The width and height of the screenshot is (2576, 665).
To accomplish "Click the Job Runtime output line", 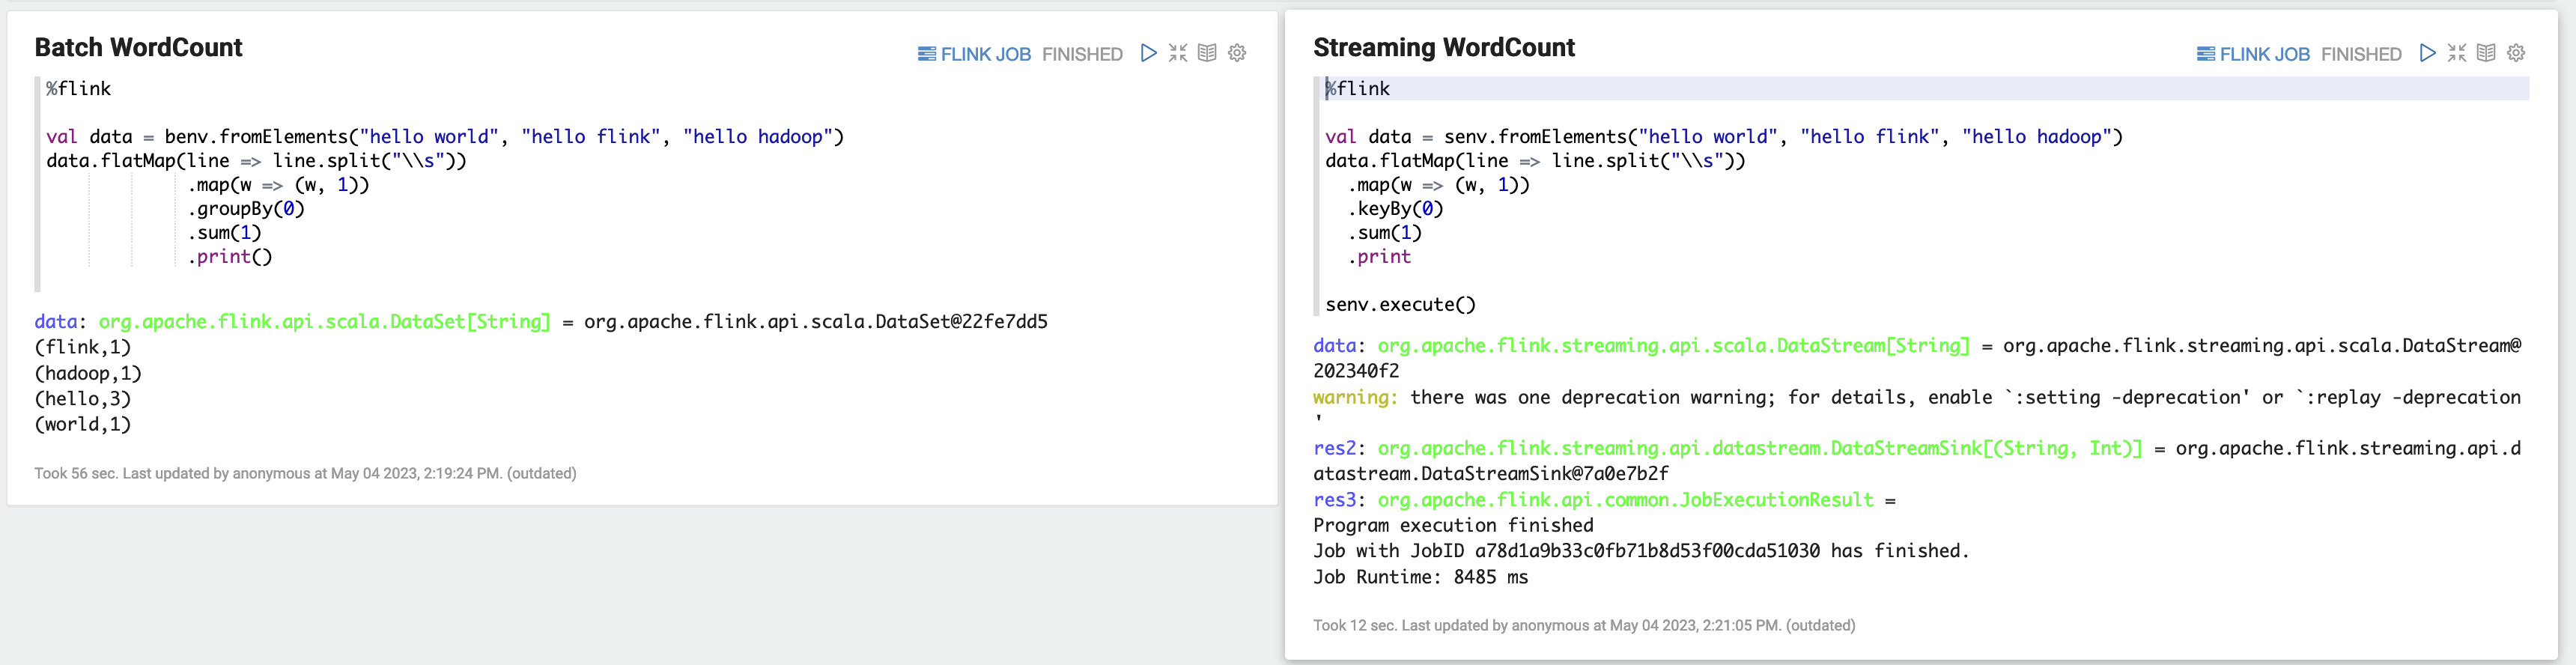I will (x=1420, y=577).
